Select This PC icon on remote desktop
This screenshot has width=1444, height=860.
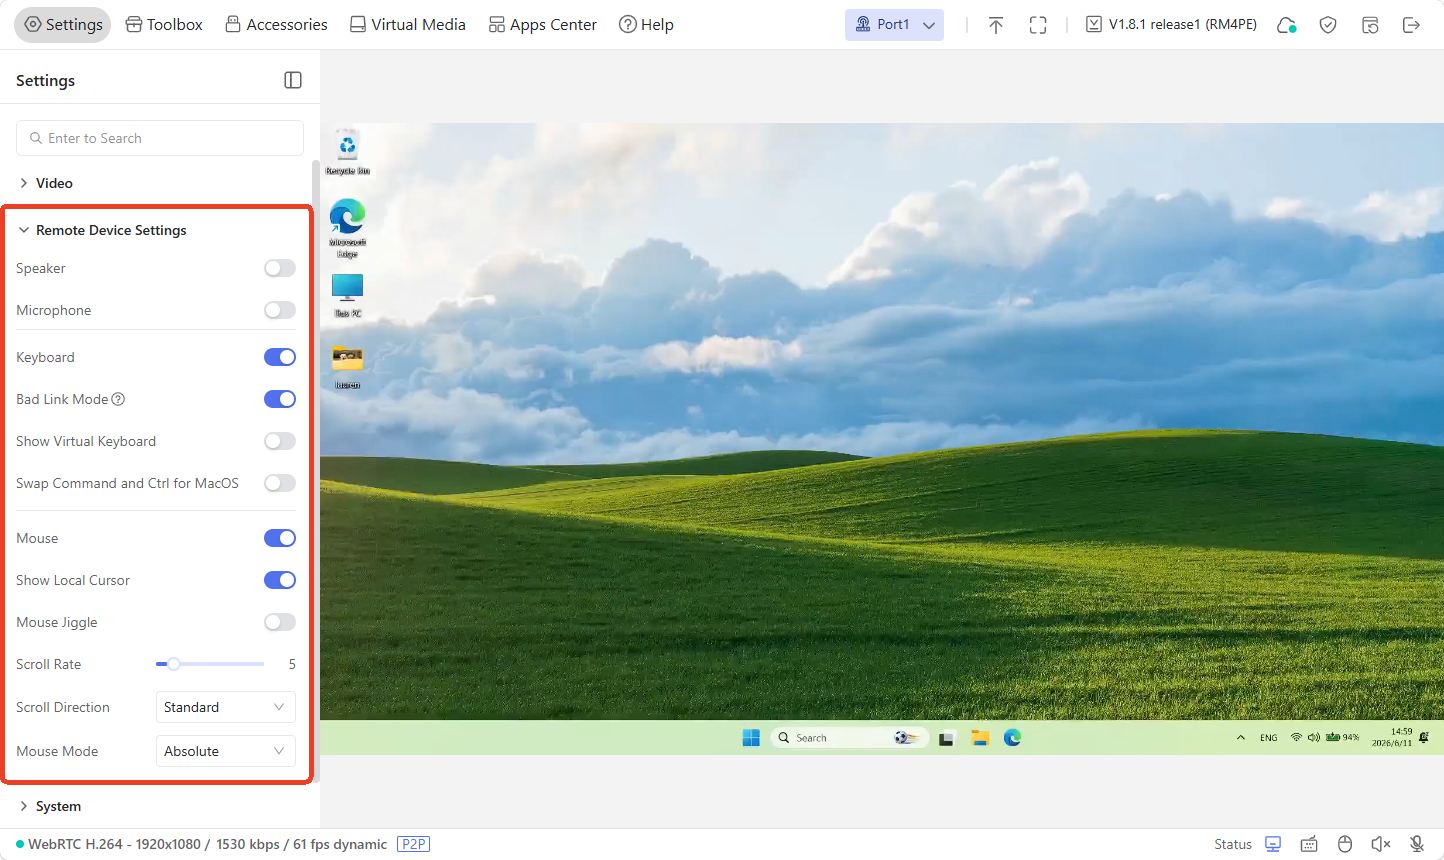coord(347,296)
